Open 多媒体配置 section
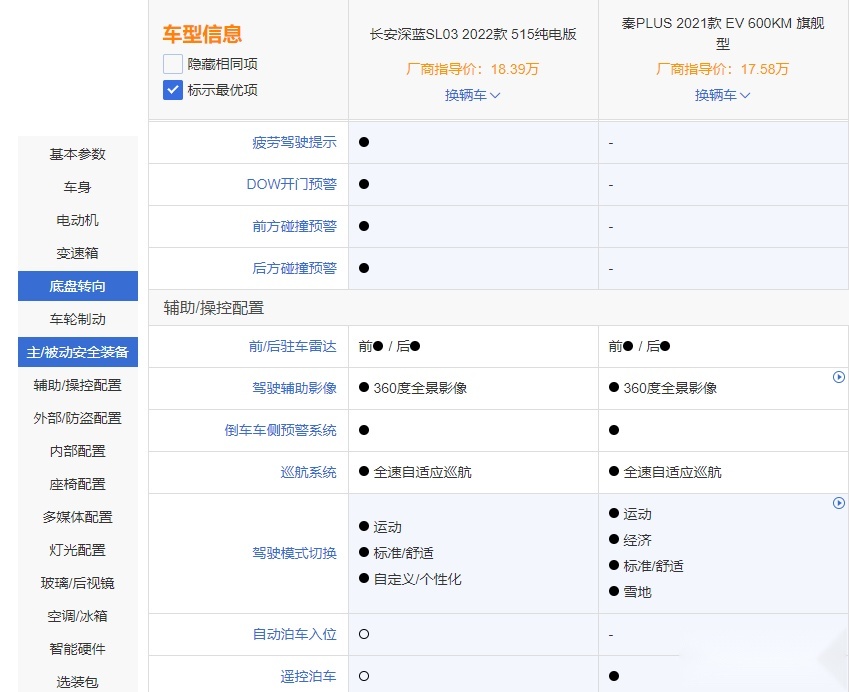849x692 pixels. tap(77, 517)
